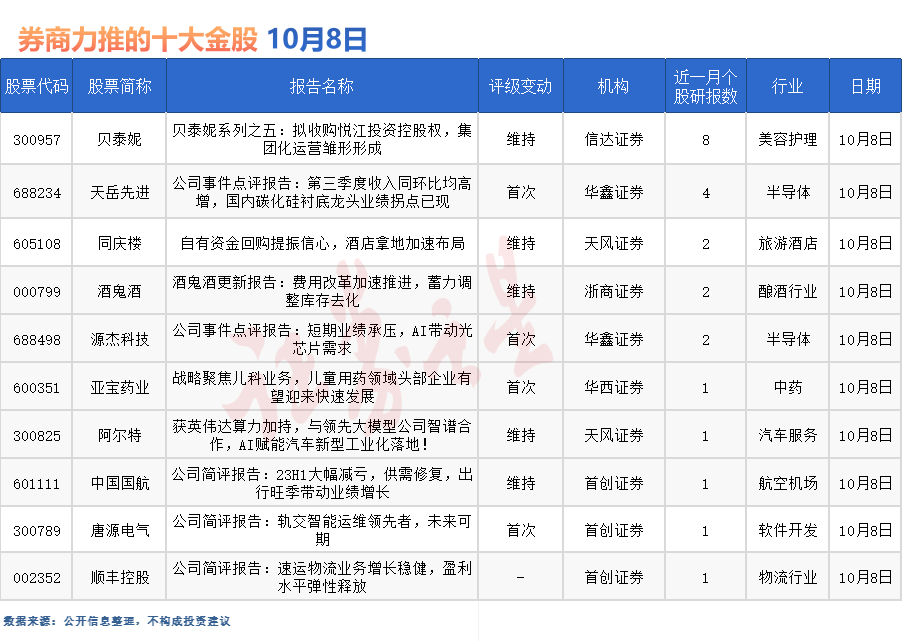Screen dimensions: 902x641
Task: Select stock code 605108
Action: tap(37, 244)
